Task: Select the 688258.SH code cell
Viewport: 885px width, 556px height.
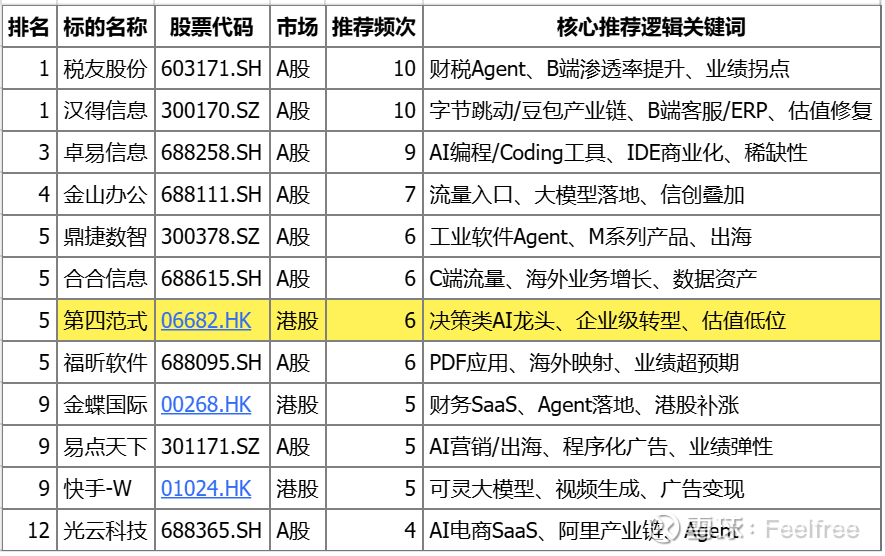Action: (x=212, y=152)
